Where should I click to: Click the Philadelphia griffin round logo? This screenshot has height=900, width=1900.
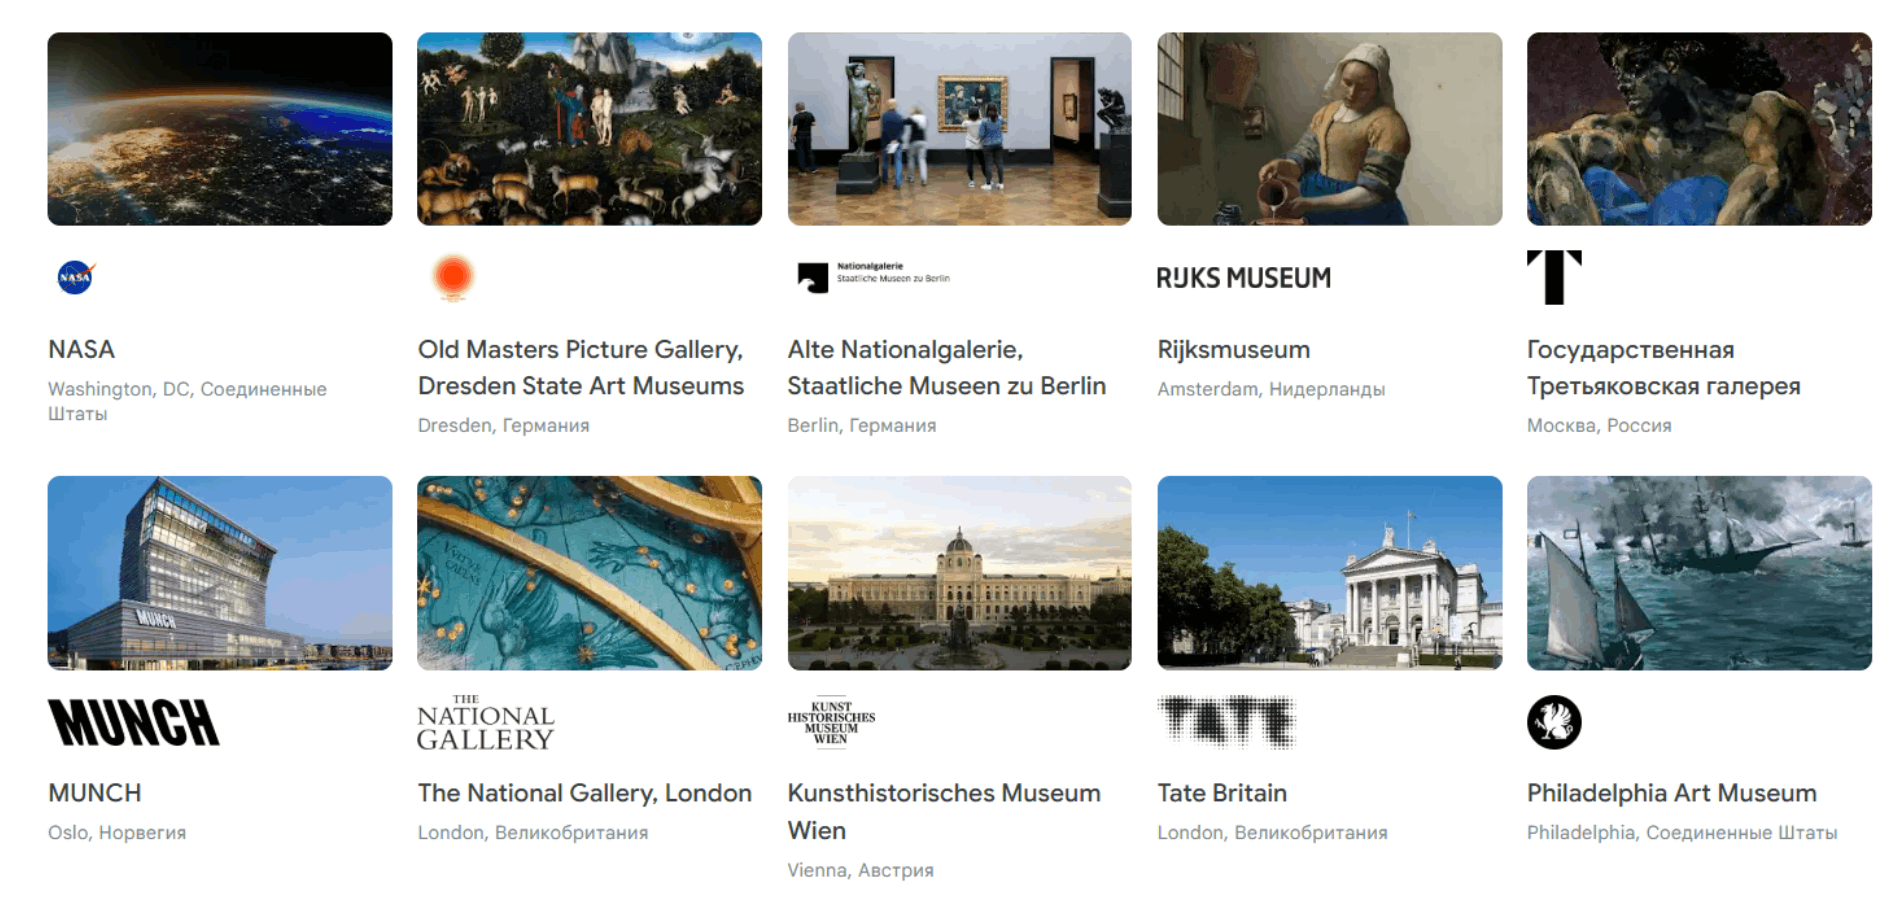click(x=1554, y=722)
